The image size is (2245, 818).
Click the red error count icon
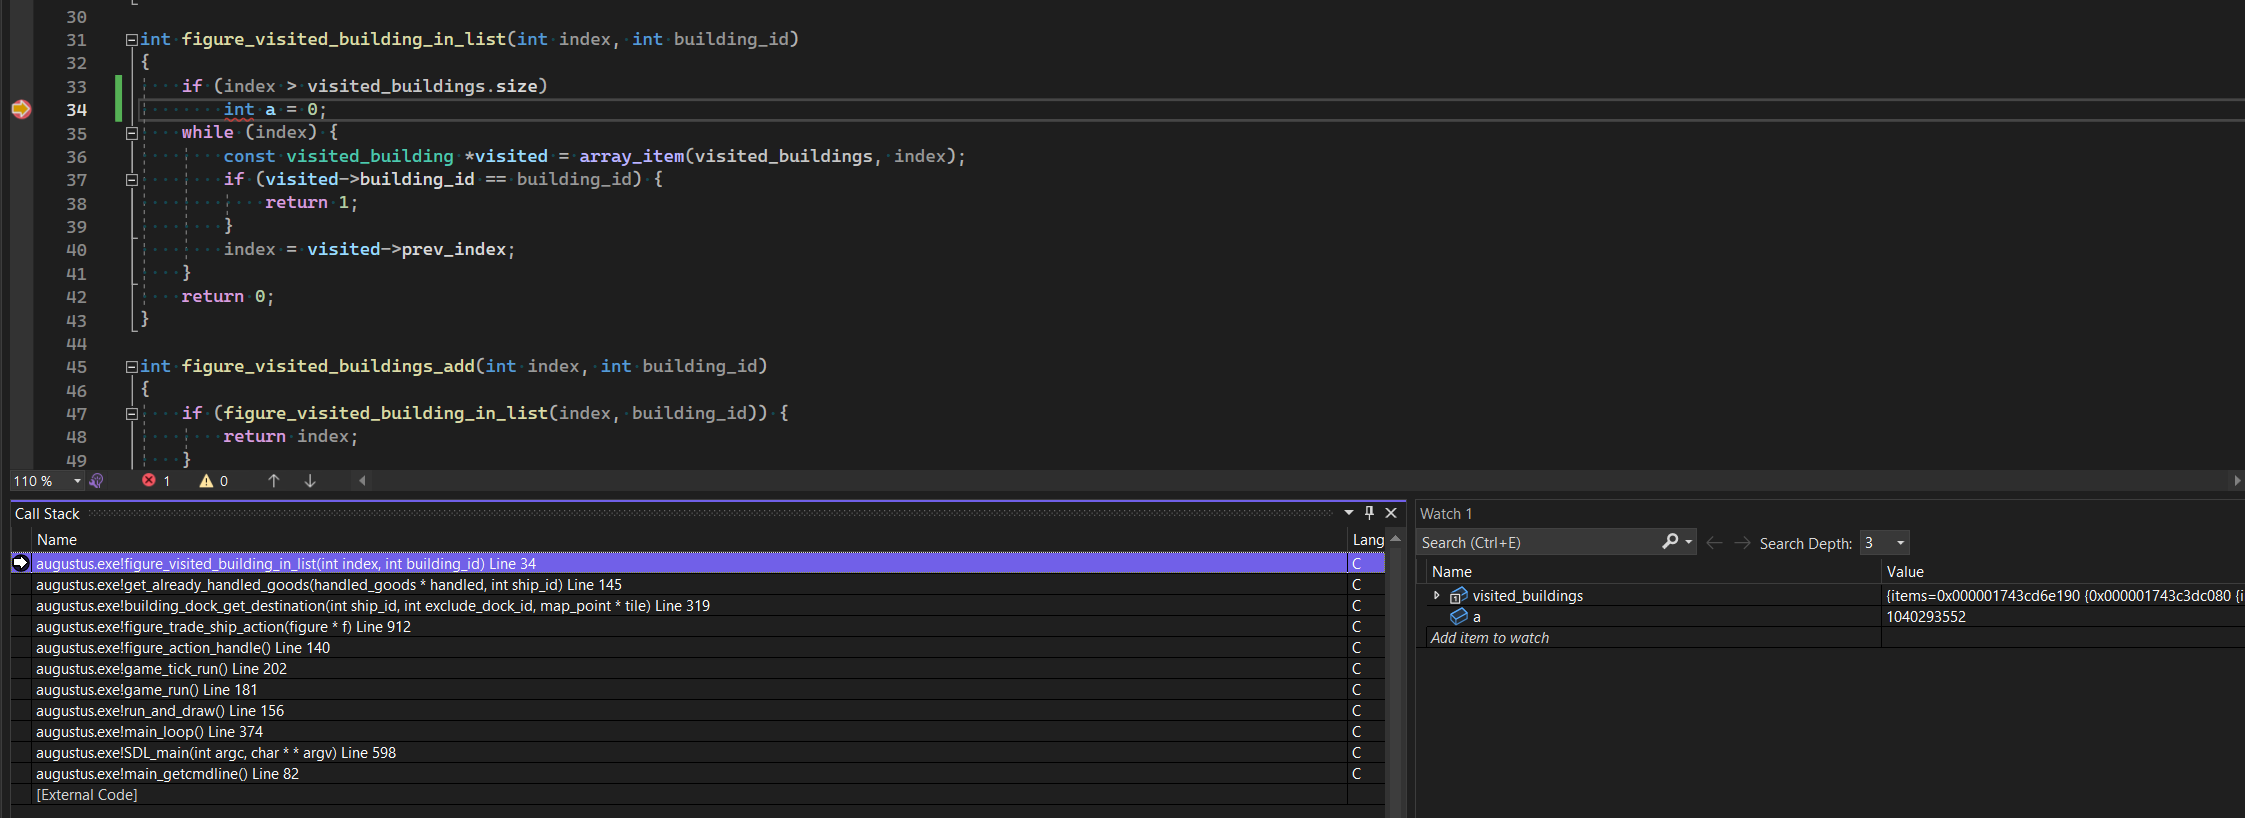point(149,481)
